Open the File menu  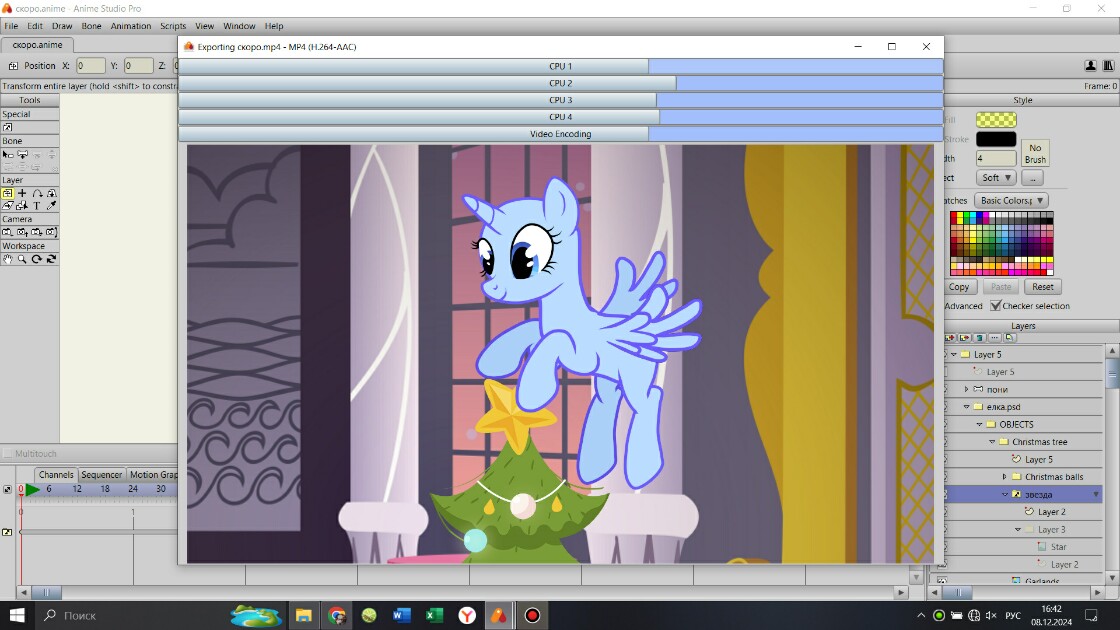point(11,26)
